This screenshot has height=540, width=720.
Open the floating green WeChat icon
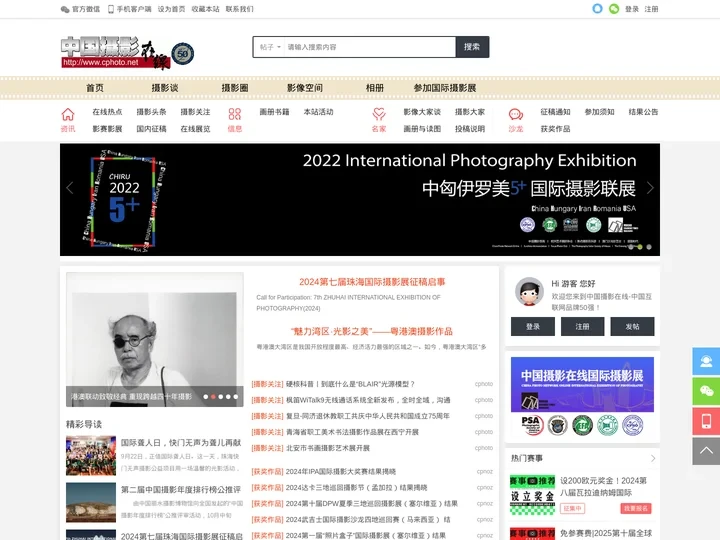[x=706, y=391]
